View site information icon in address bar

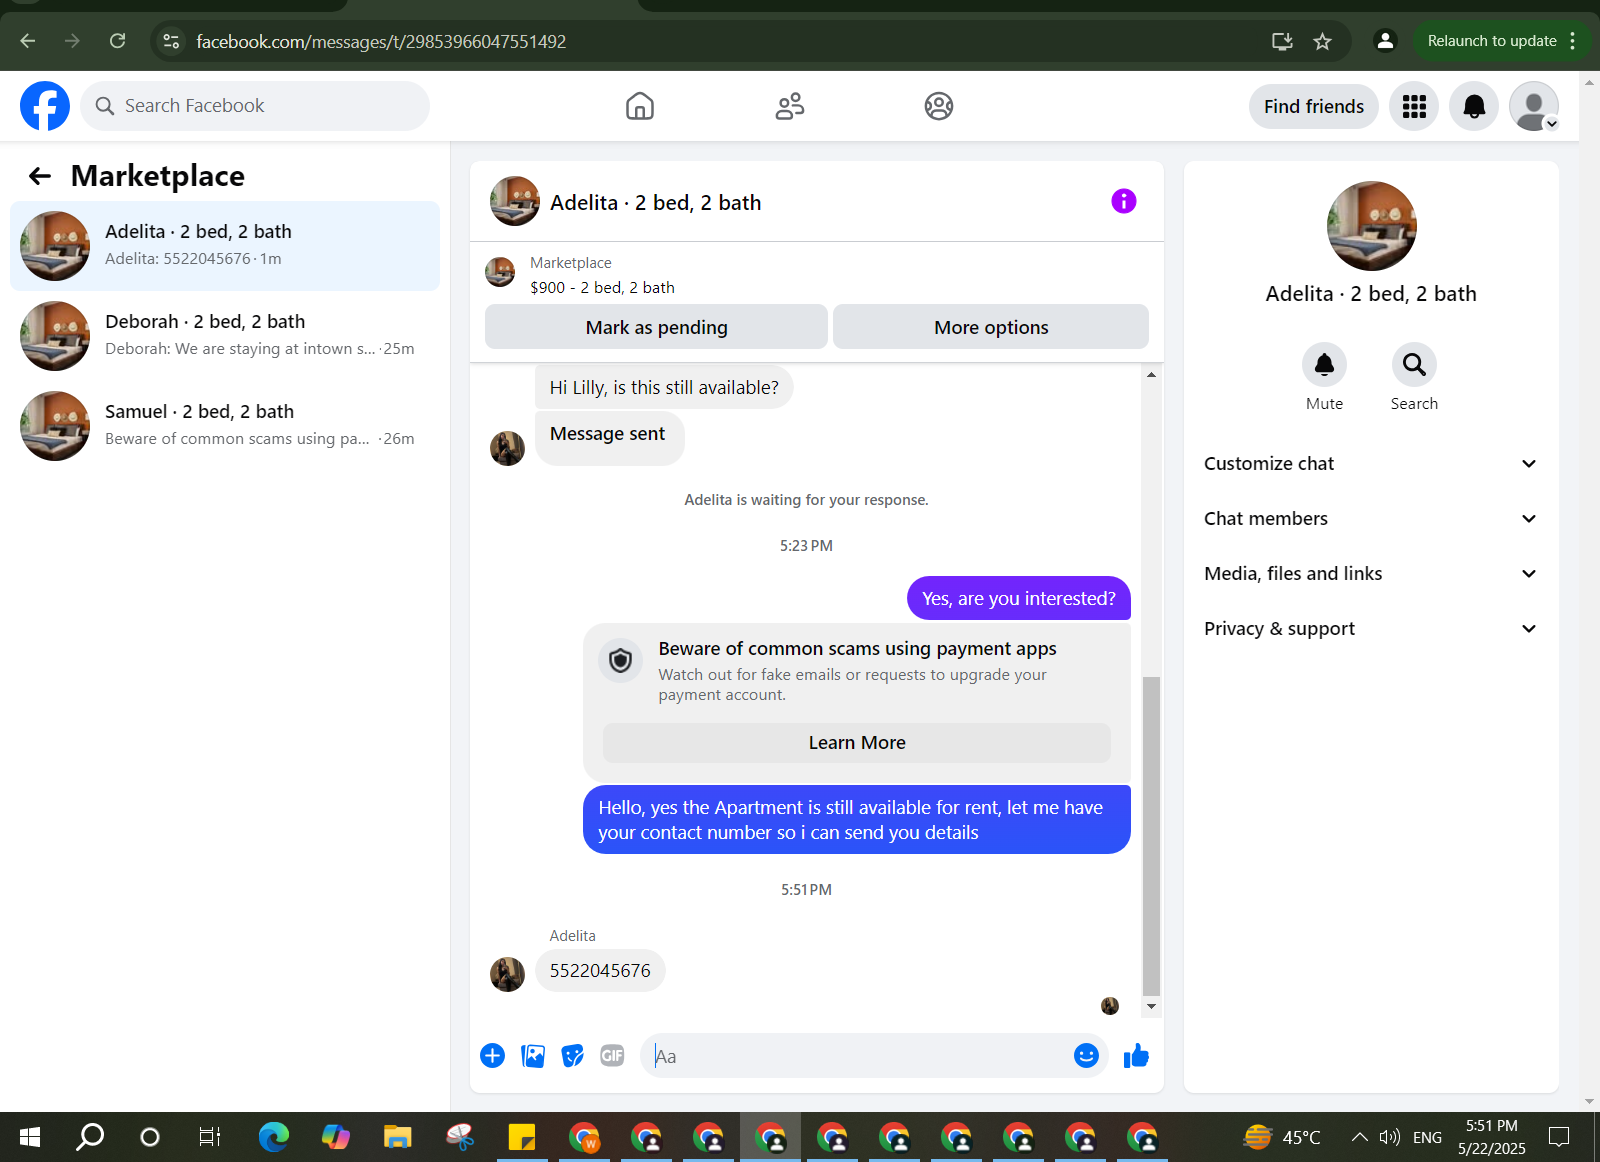(x=171, y=41)
